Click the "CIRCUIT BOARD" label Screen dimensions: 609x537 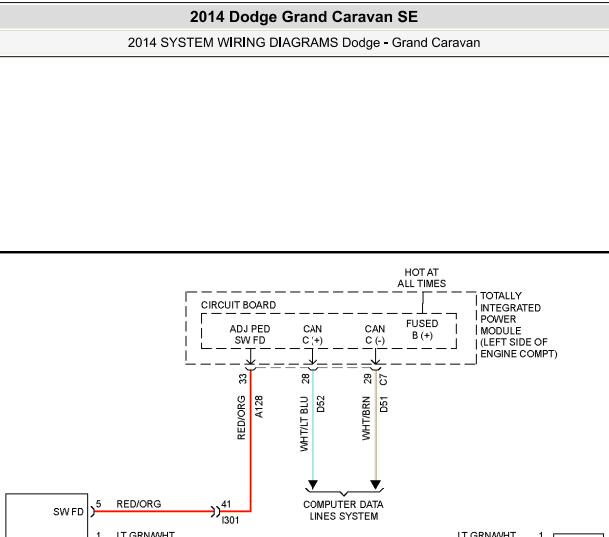tap(238, 305)
